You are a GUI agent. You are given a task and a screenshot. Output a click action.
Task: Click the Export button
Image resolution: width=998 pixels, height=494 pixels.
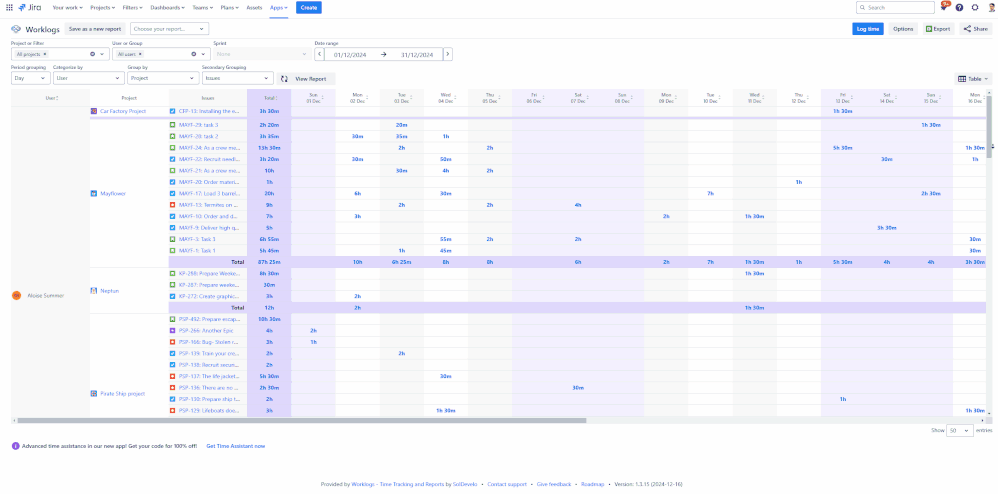point(939,29)
